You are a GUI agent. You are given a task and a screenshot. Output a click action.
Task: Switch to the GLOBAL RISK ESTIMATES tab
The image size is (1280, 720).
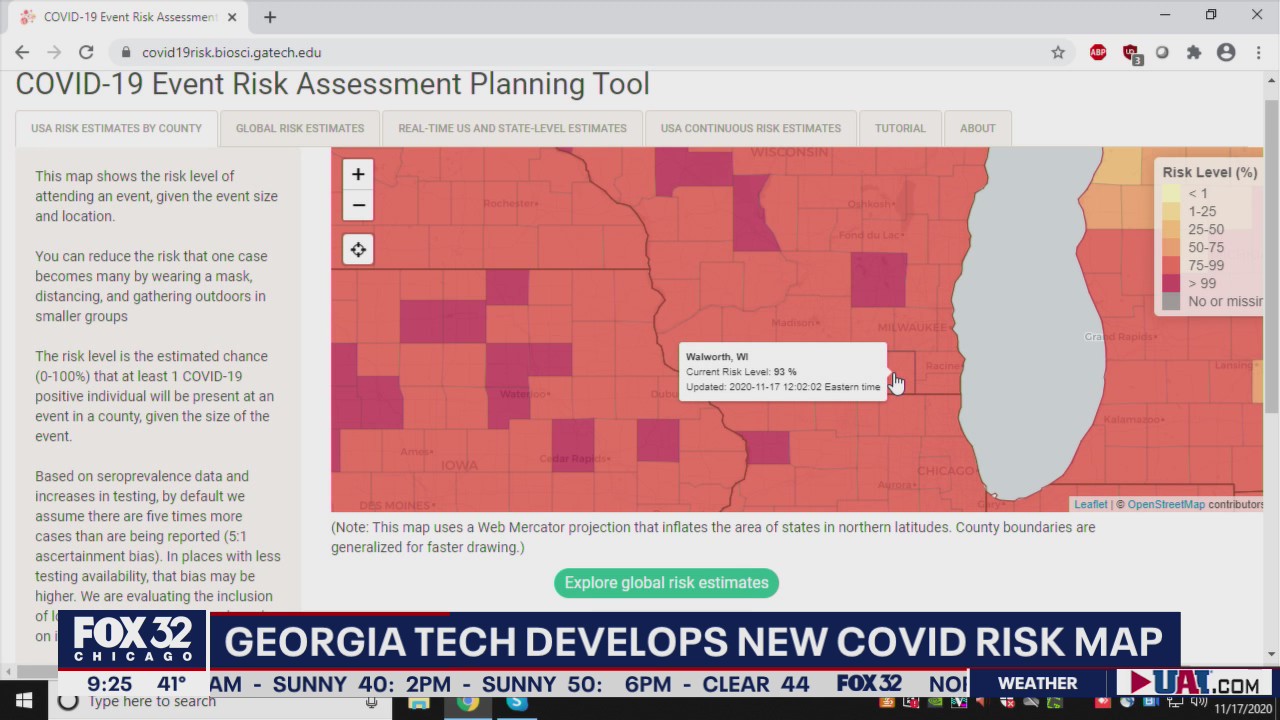(x=300, y=128)
